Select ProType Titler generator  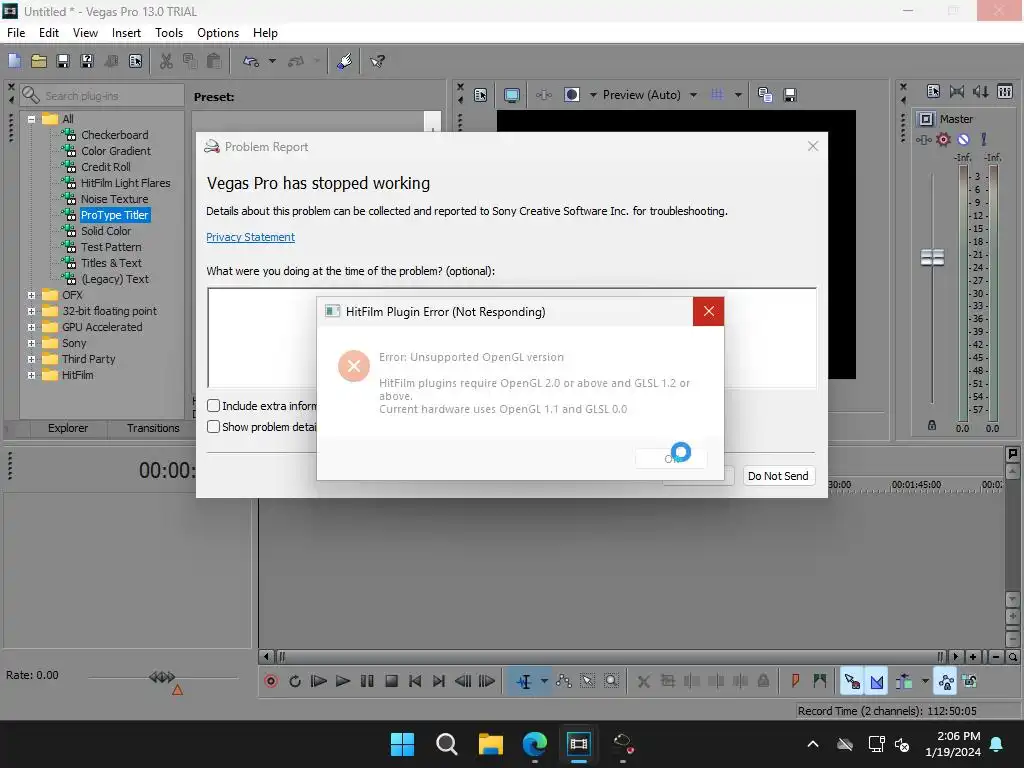pos(114,215)
